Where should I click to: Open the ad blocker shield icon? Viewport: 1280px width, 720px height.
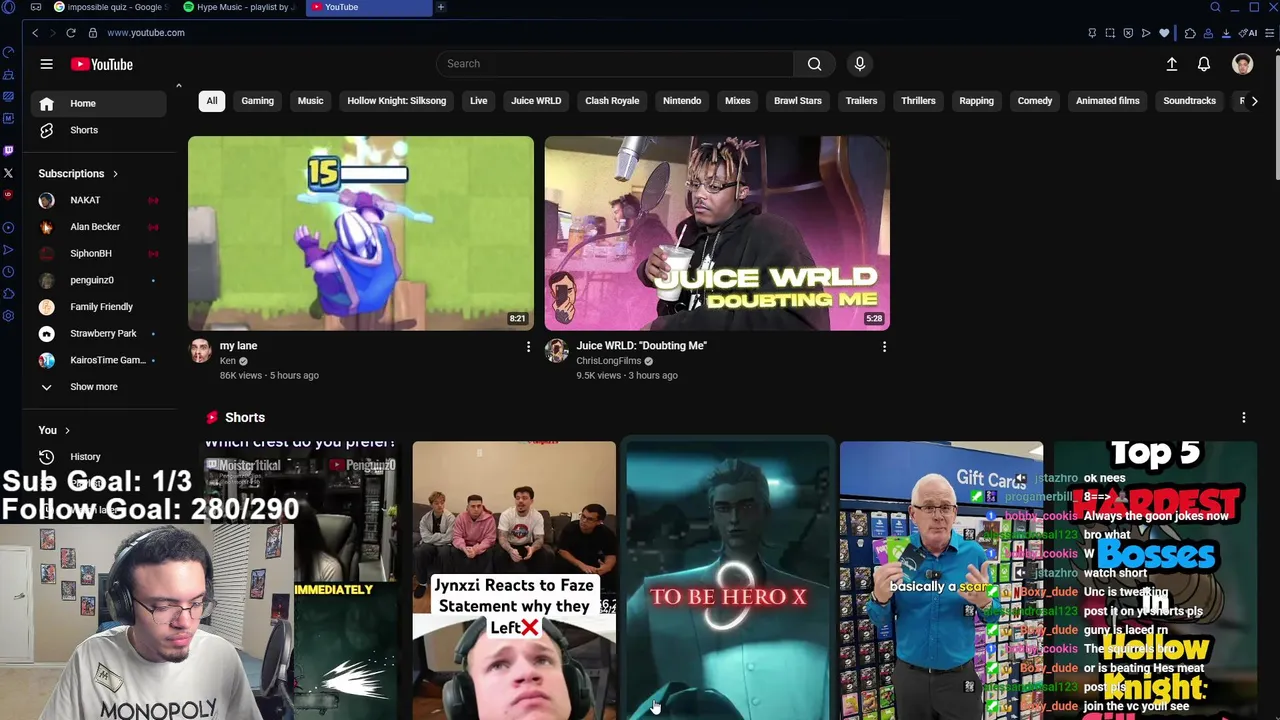(1128, 33)
